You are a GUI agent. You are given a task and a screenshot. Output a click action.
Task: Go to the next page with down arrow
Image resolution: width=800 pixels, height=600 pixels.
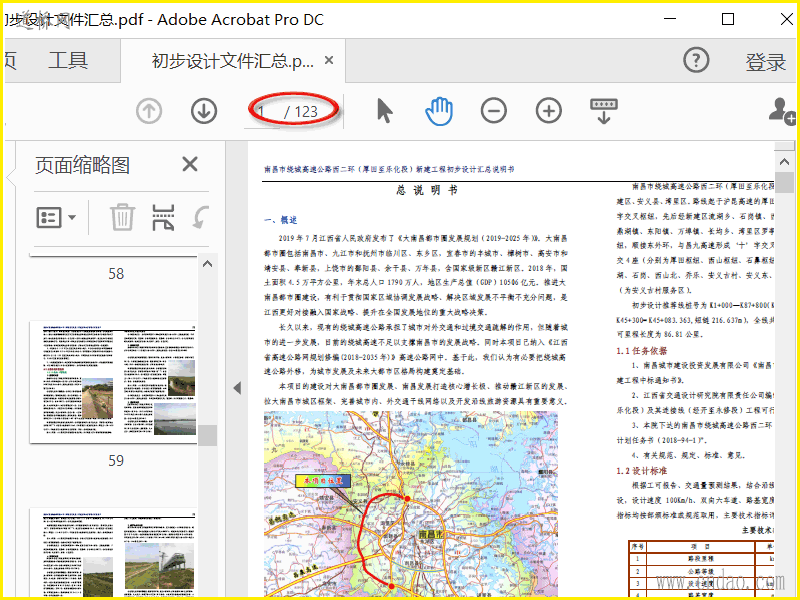[x=204, y=111]
